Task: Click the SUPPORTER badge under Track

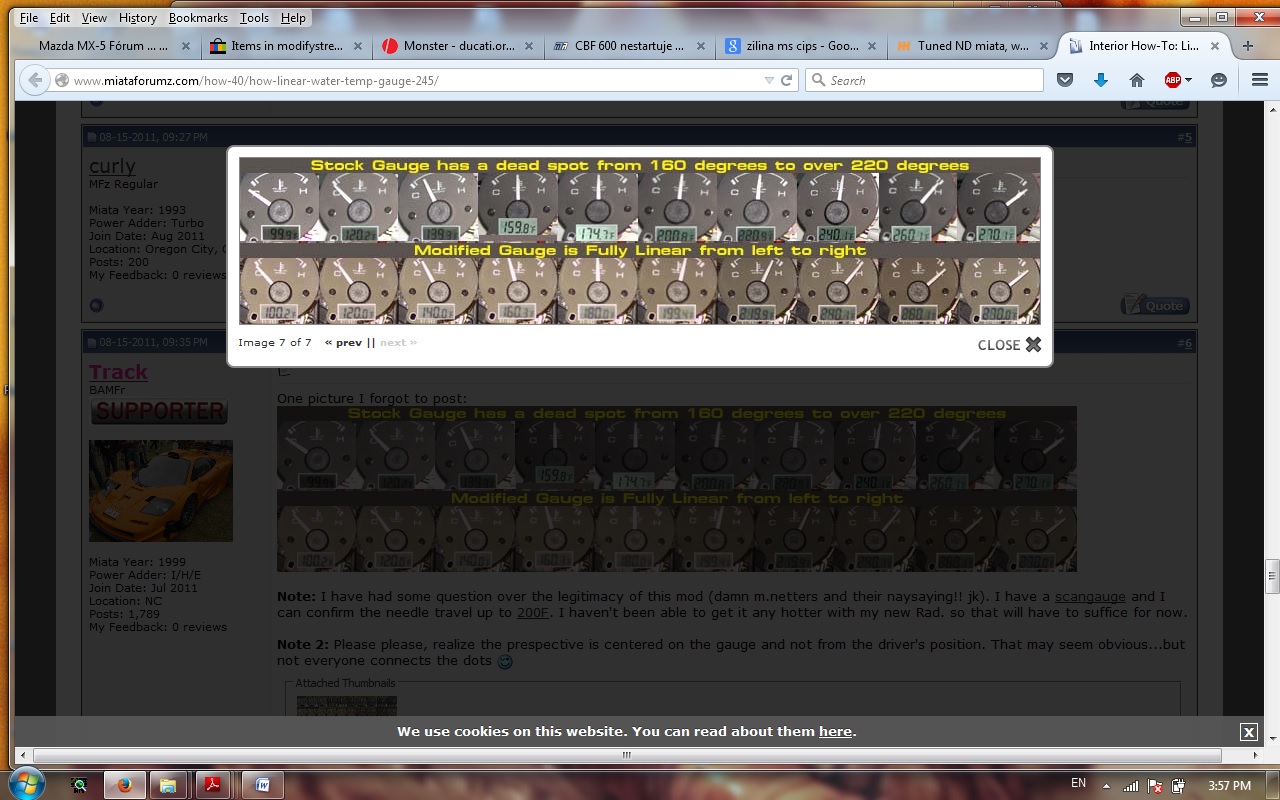Action: pos(159,410)
